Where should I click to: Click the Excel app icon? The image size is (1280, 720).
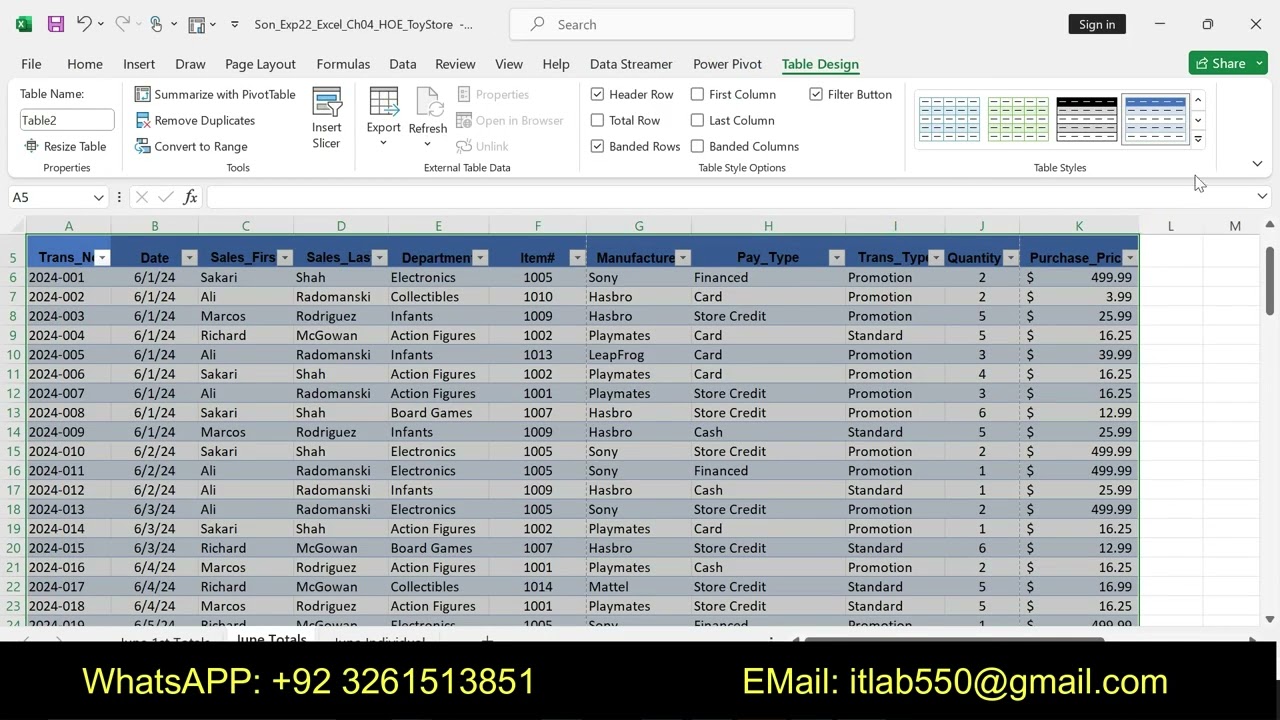[x=24, y=24]
